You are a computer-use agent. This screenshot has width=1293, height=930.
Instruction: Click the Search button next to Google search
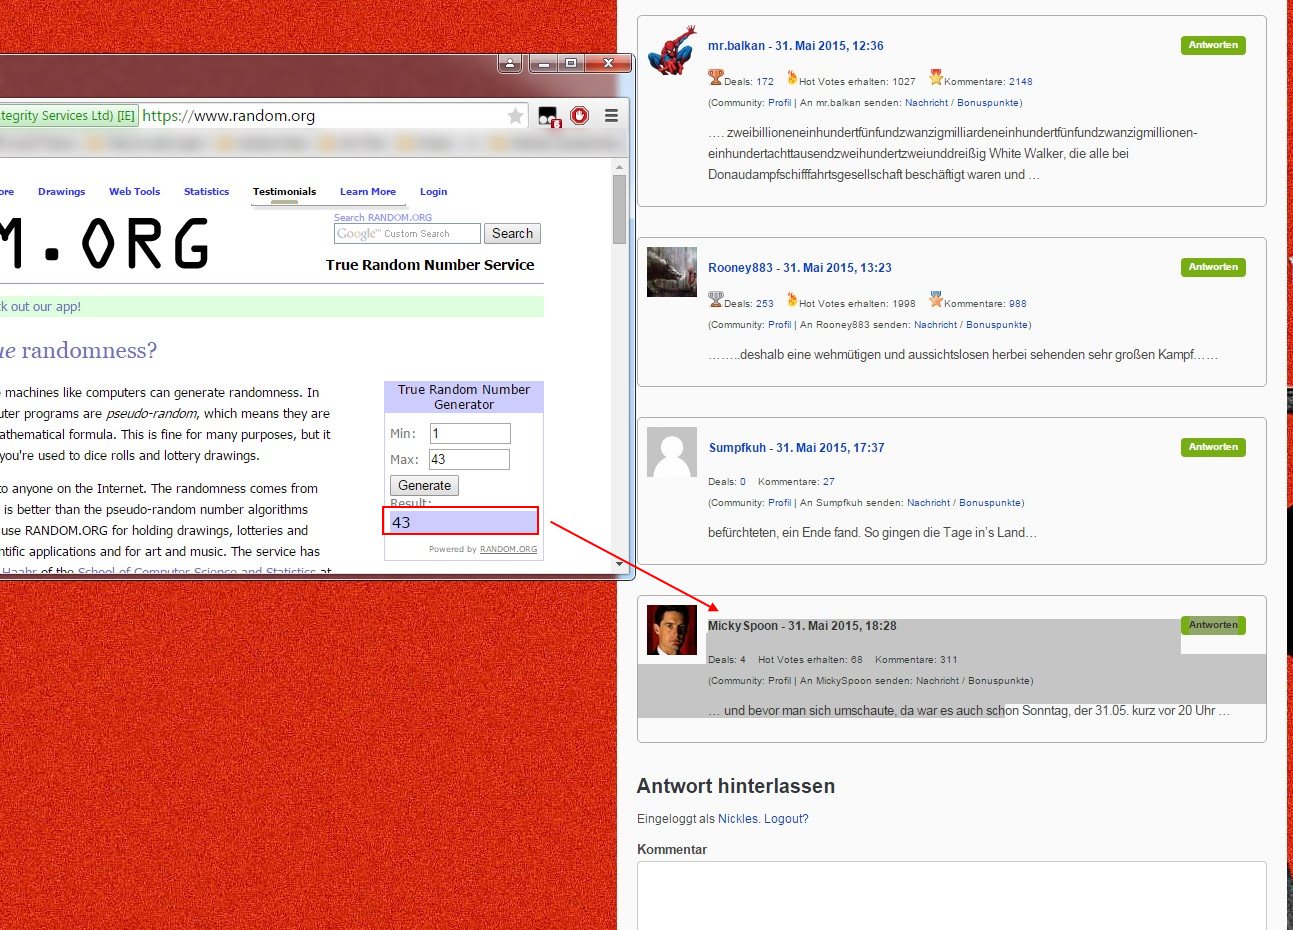pos(512,234)
